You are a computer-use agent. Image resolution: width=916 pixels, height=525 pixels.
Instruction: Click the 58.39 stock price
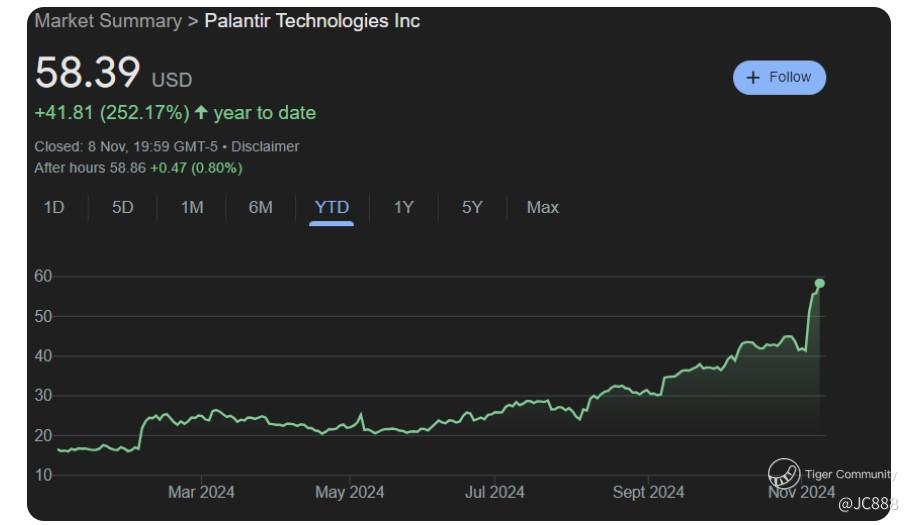(x=88, y=73)
